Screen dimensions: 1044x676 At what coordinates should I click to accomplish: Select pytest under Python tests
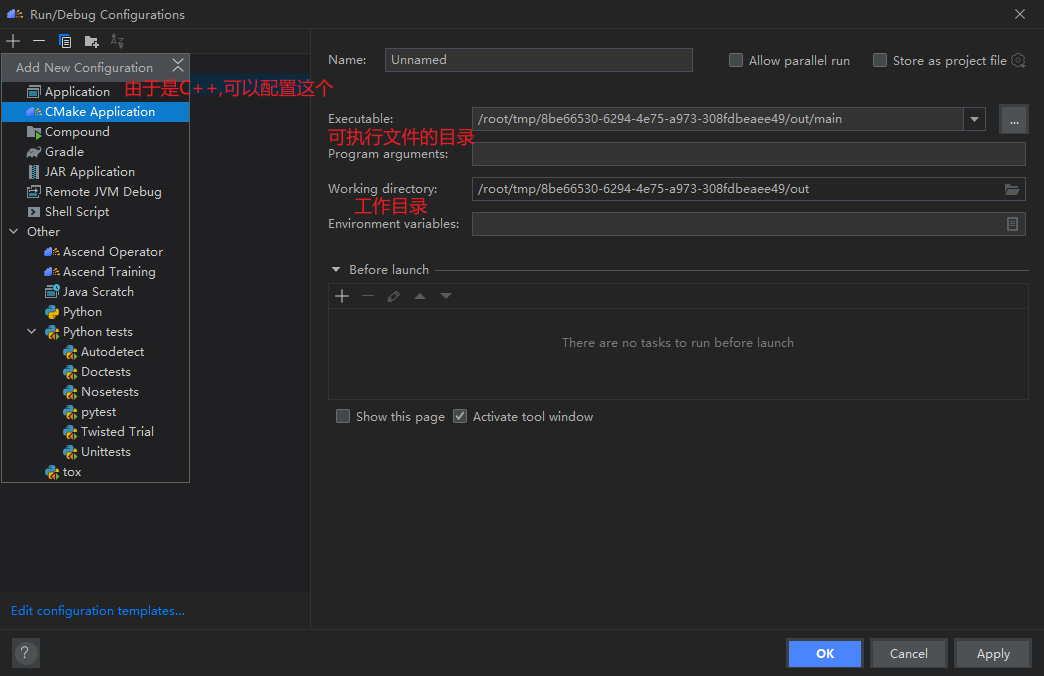click(x=96, y=412)
